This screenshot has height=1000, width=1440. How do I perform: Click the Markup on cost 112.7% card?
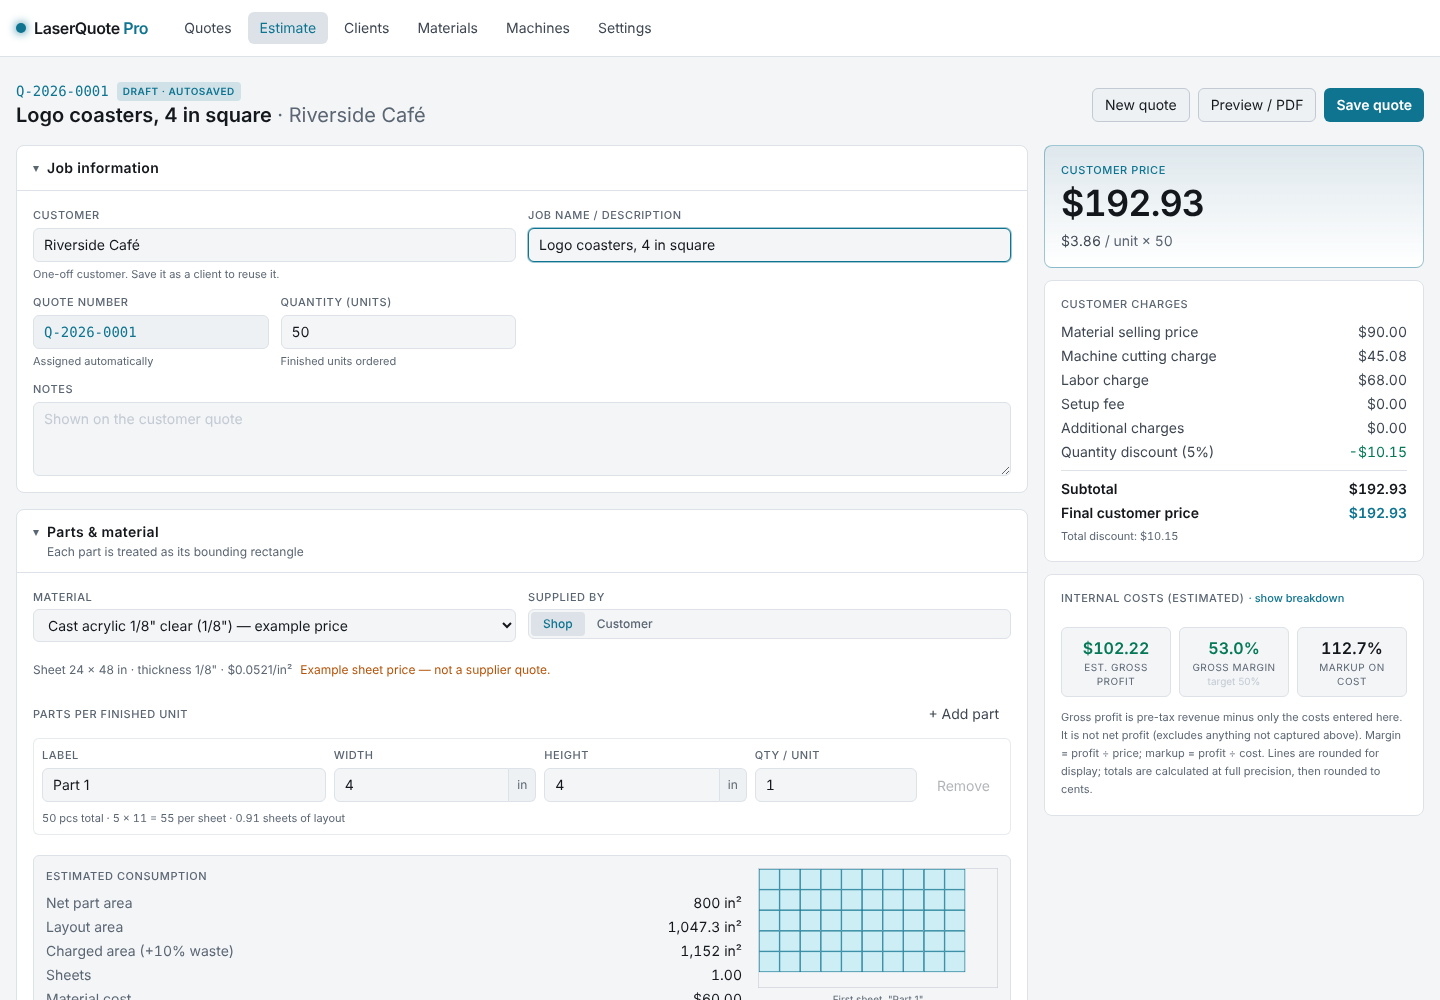pyautogui.click(x=1352, y=662)
